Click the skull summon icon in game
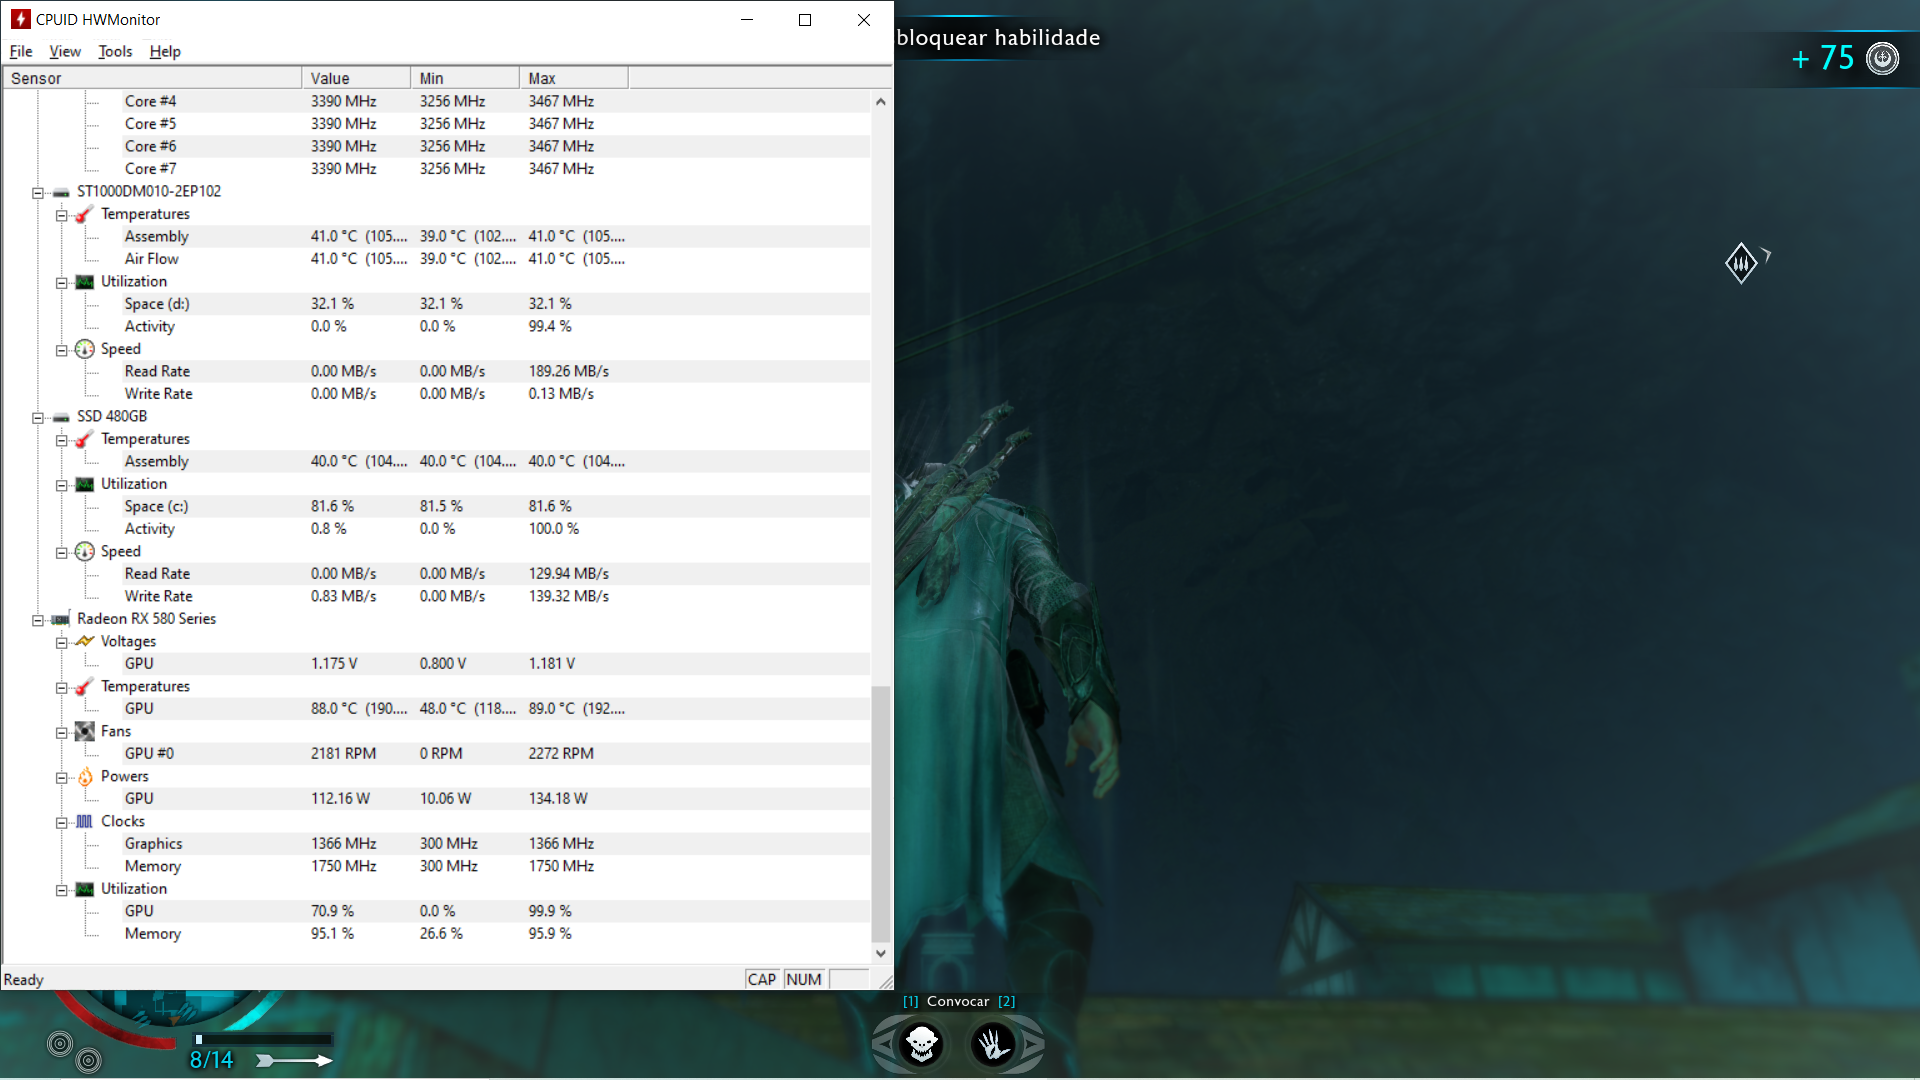This screenshot has height=1080, width=1920. click(921, 1045)
